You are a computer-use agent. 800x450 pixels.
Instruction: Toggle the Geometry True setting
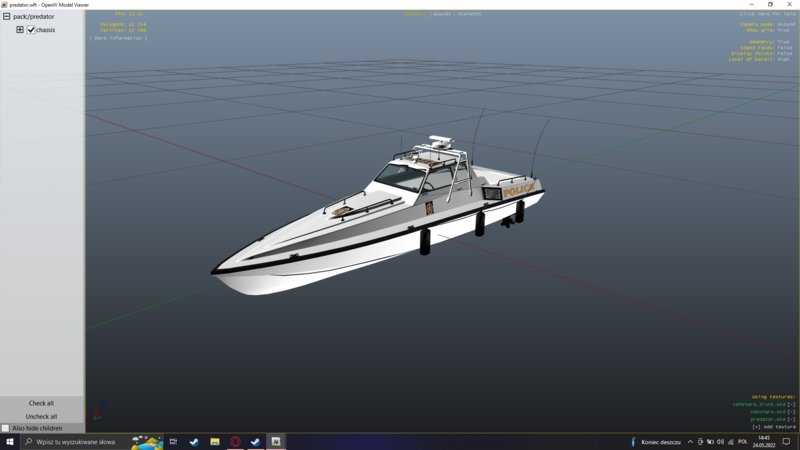coord(769,42)
